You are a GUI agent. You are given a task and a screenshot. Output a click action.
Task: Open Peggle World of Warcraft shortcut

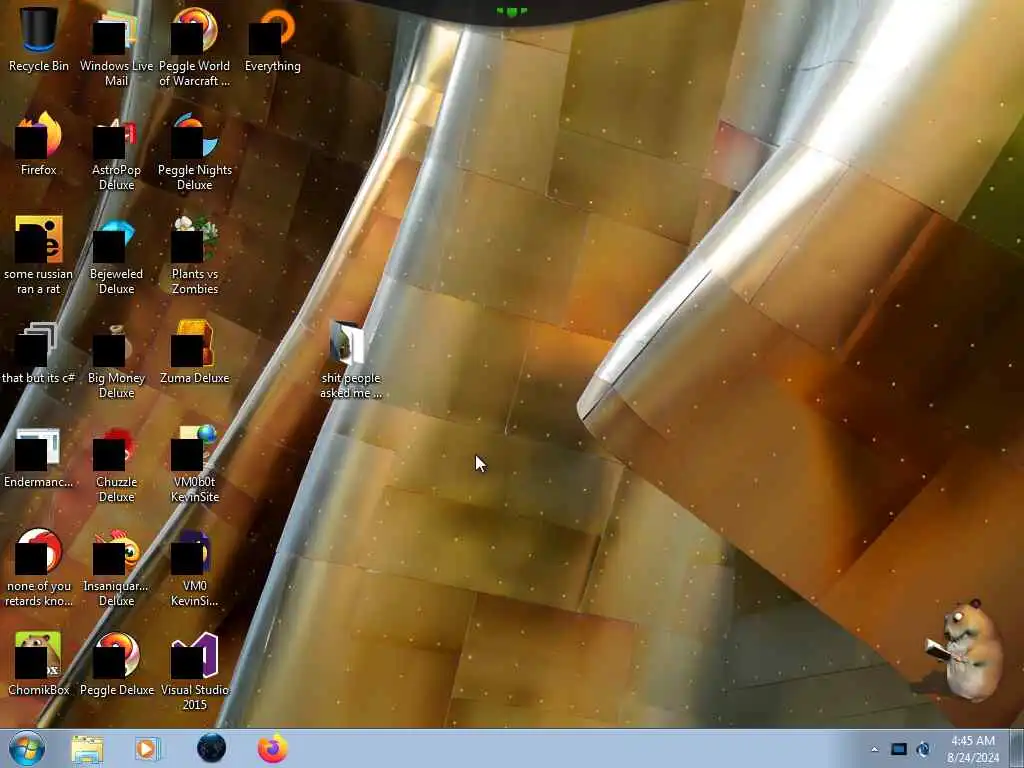coord(195,47)
